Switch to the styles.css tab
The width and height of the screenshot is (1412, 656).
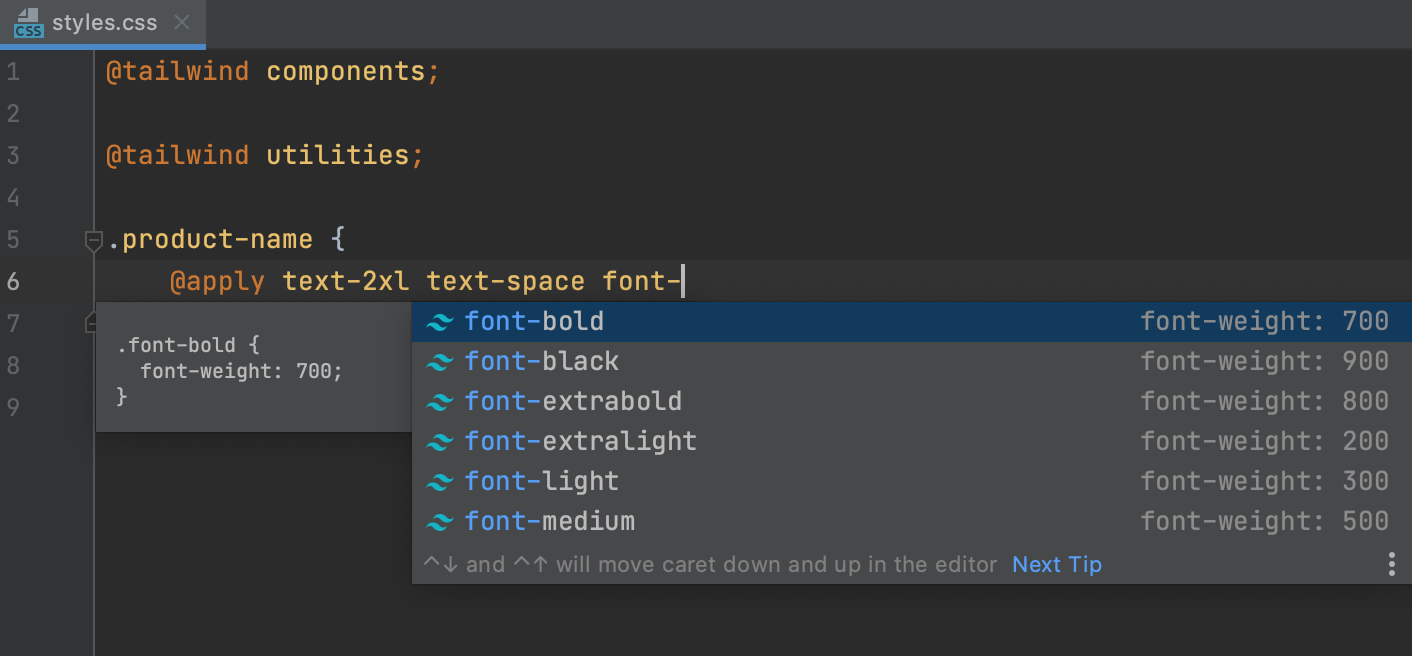(105, 22)
